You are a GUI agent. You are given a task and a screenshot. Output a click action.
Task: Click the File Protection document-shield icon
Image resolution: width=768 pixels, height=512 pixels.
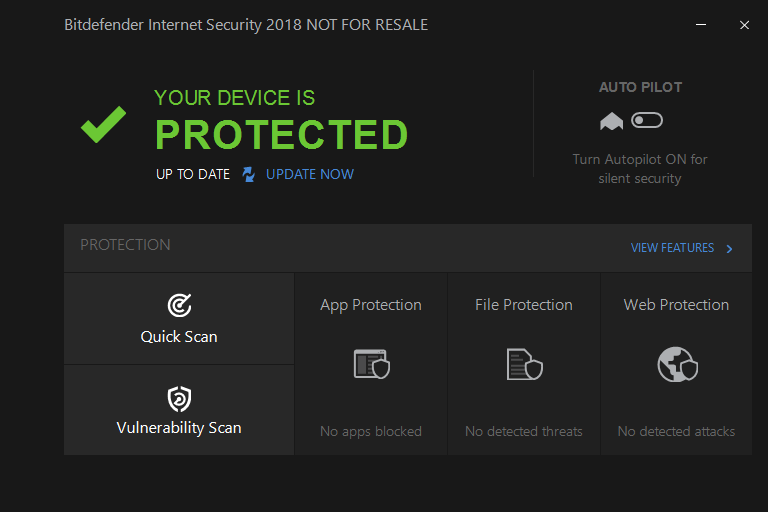coord(524,364)
